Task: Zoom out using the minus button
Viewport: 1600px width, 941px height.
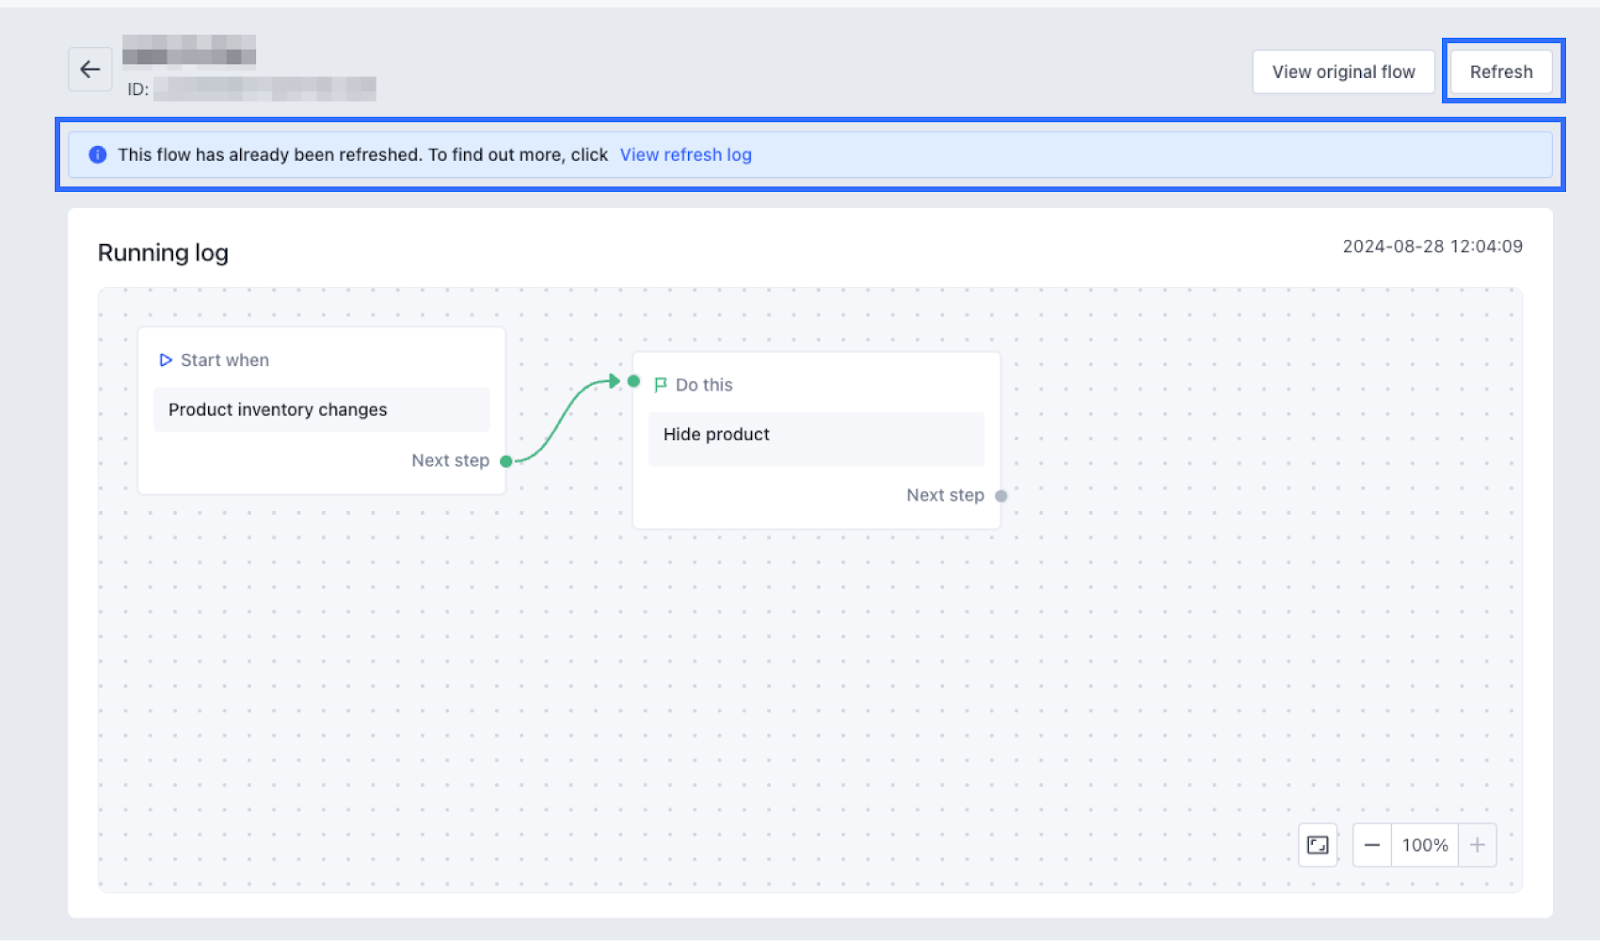Action: point(1372,845)
